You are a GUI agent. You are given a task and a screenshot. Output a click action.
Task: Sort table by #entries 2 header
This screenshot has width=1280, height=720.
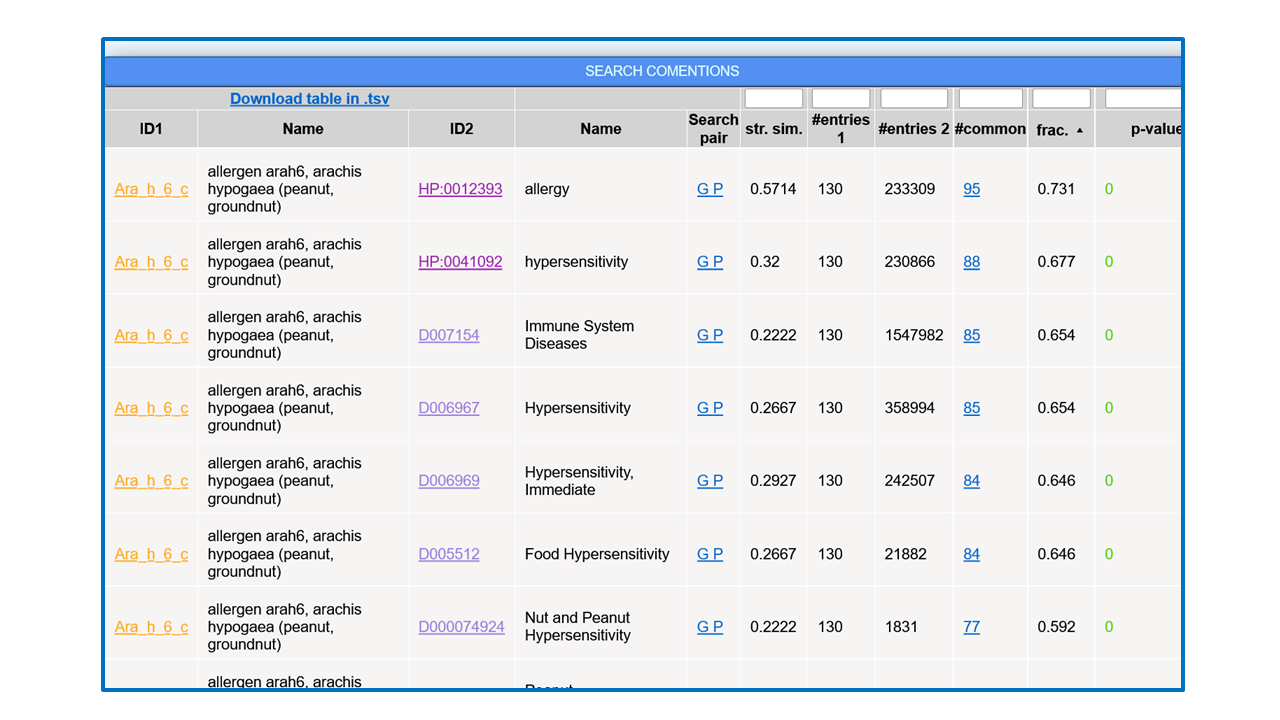tap(913, 129)
